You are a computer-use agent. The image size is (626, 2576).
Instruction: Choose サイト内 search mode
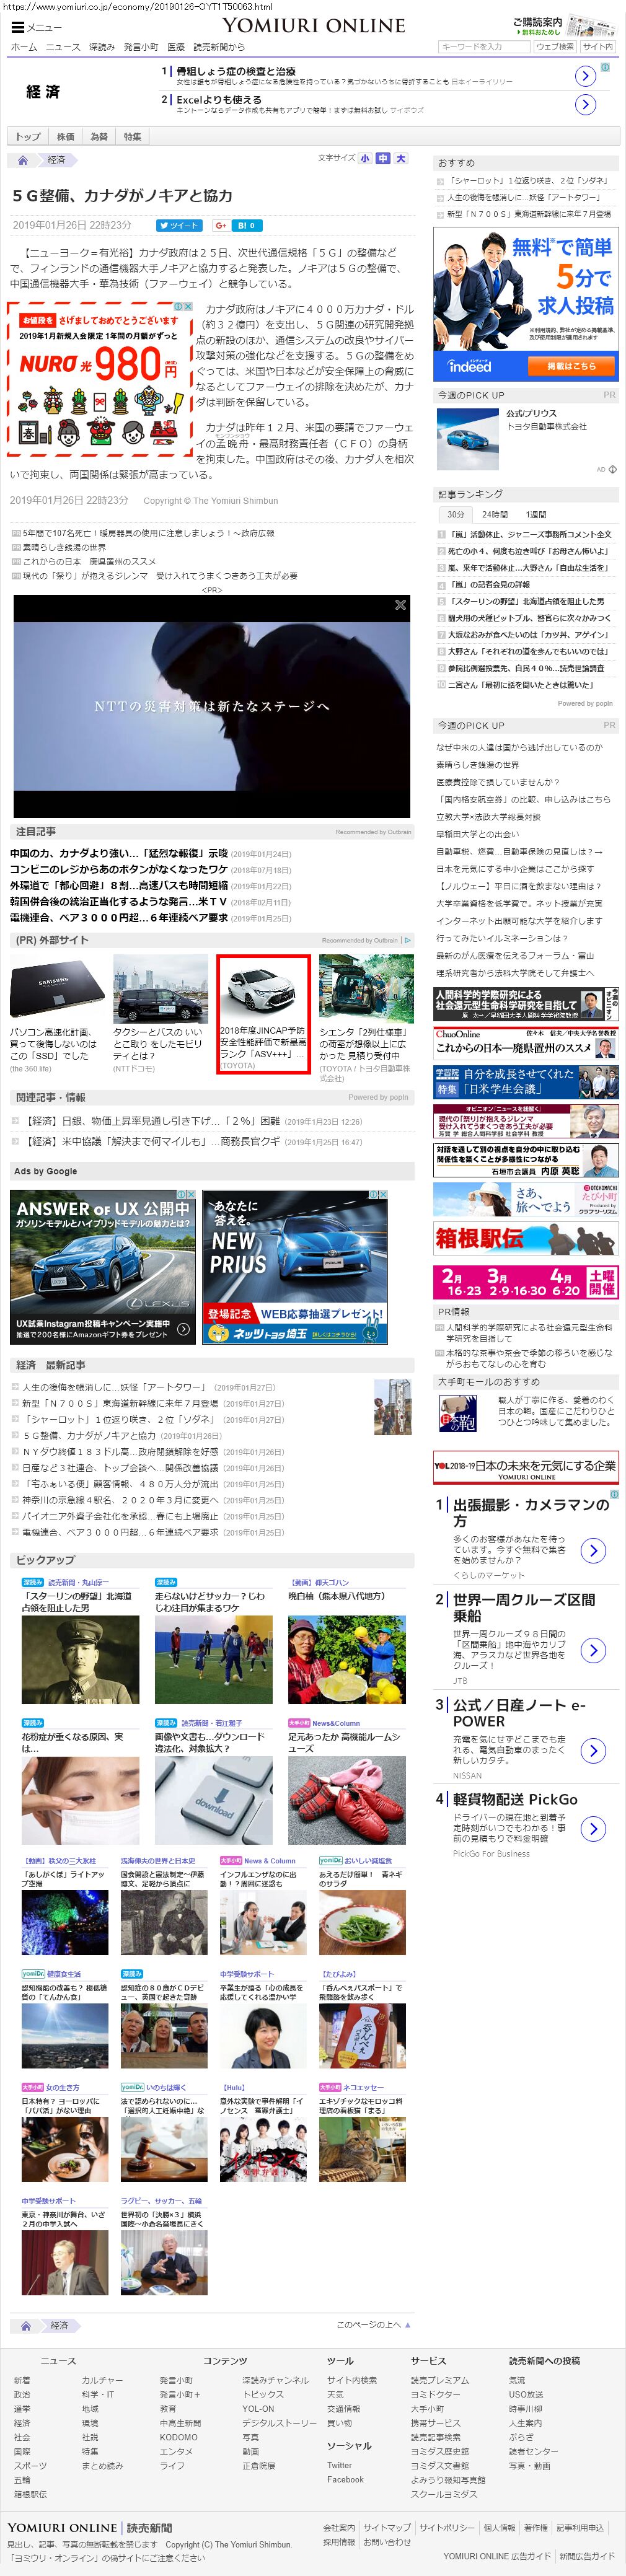tap(598, 47)
